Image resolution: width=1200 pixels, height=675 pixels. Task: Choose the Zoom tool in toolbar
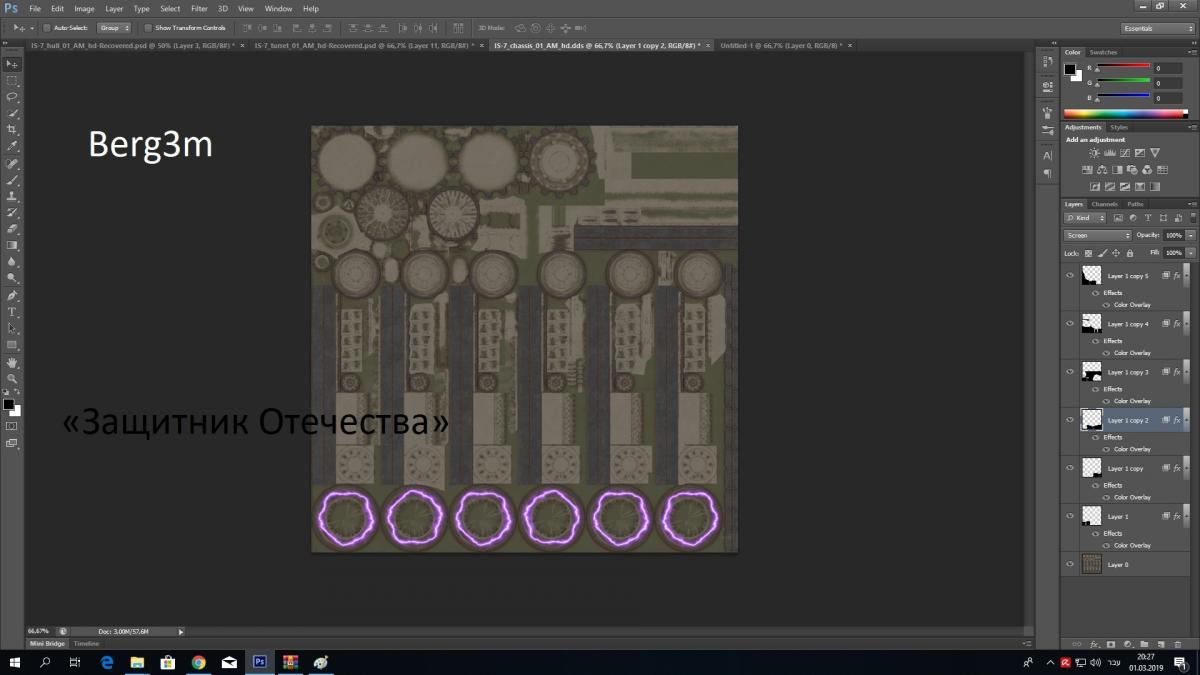pyautogui.click(x=13, y=379)
